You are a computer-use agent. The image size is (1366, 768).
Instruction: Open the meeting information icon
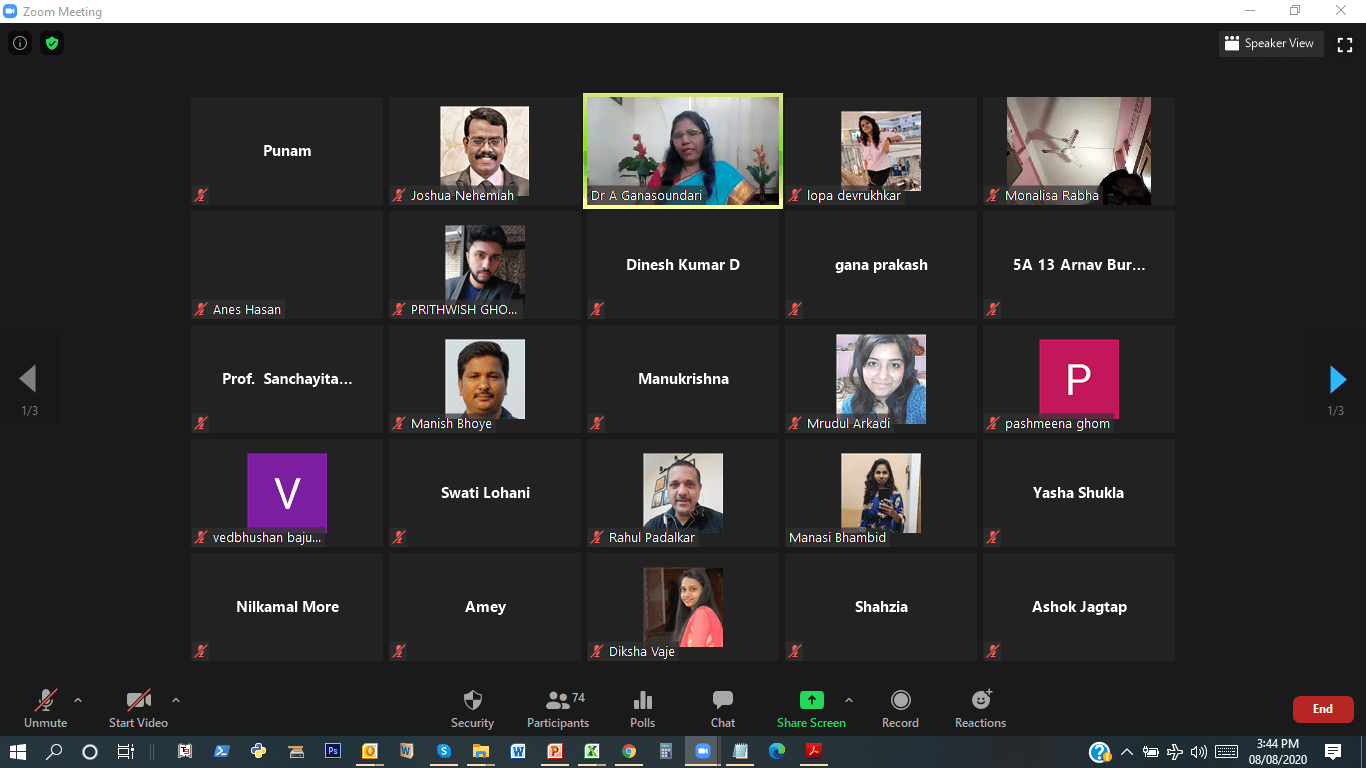click(19, 43)
